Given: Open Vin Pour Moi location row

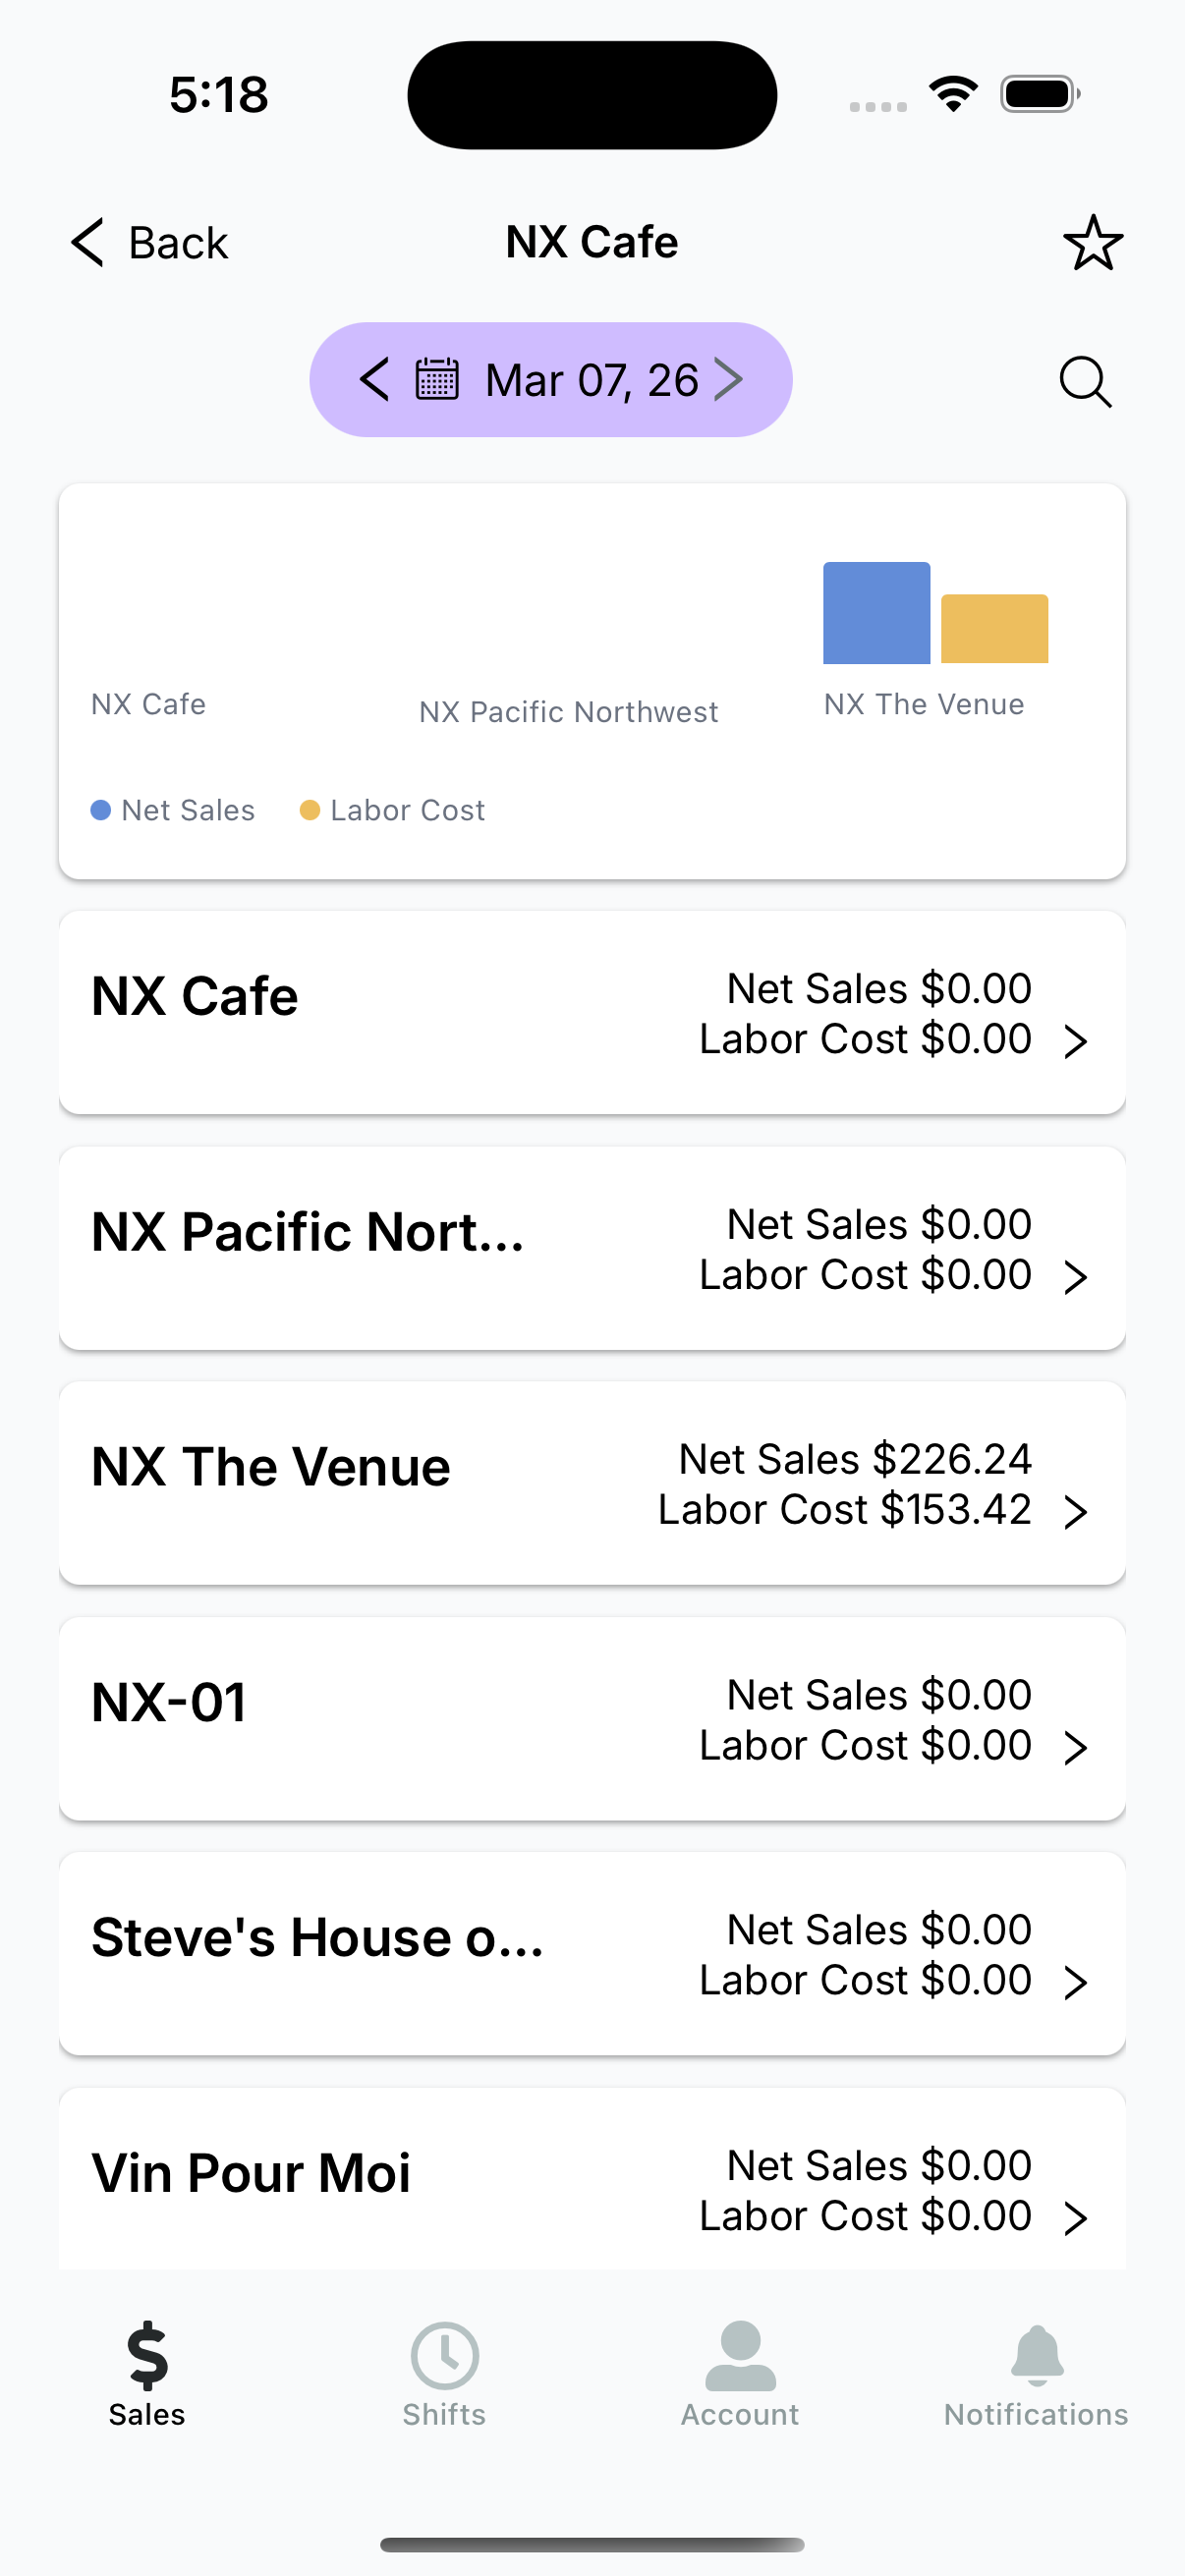Looking at the screenshot, I should point(592,2187).
